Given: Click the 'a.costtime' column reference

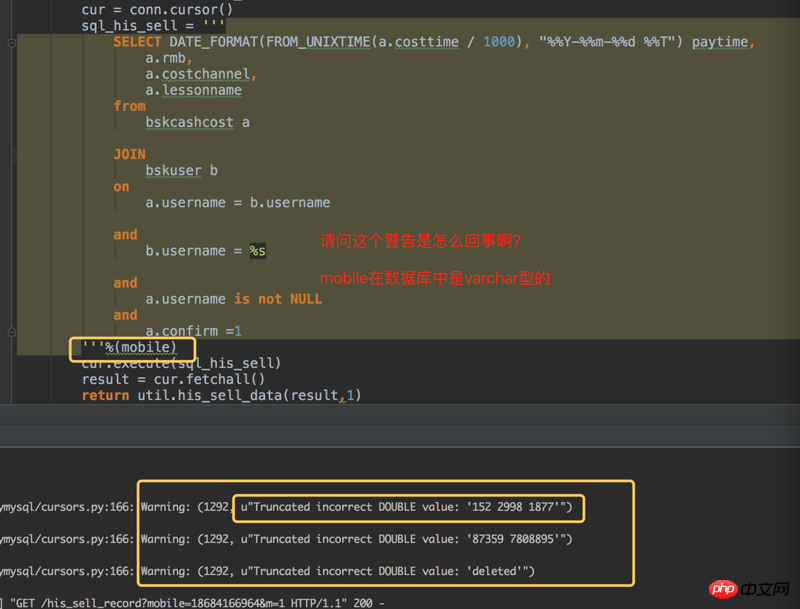Looking at the screenshot, I should tap(418, 42).
